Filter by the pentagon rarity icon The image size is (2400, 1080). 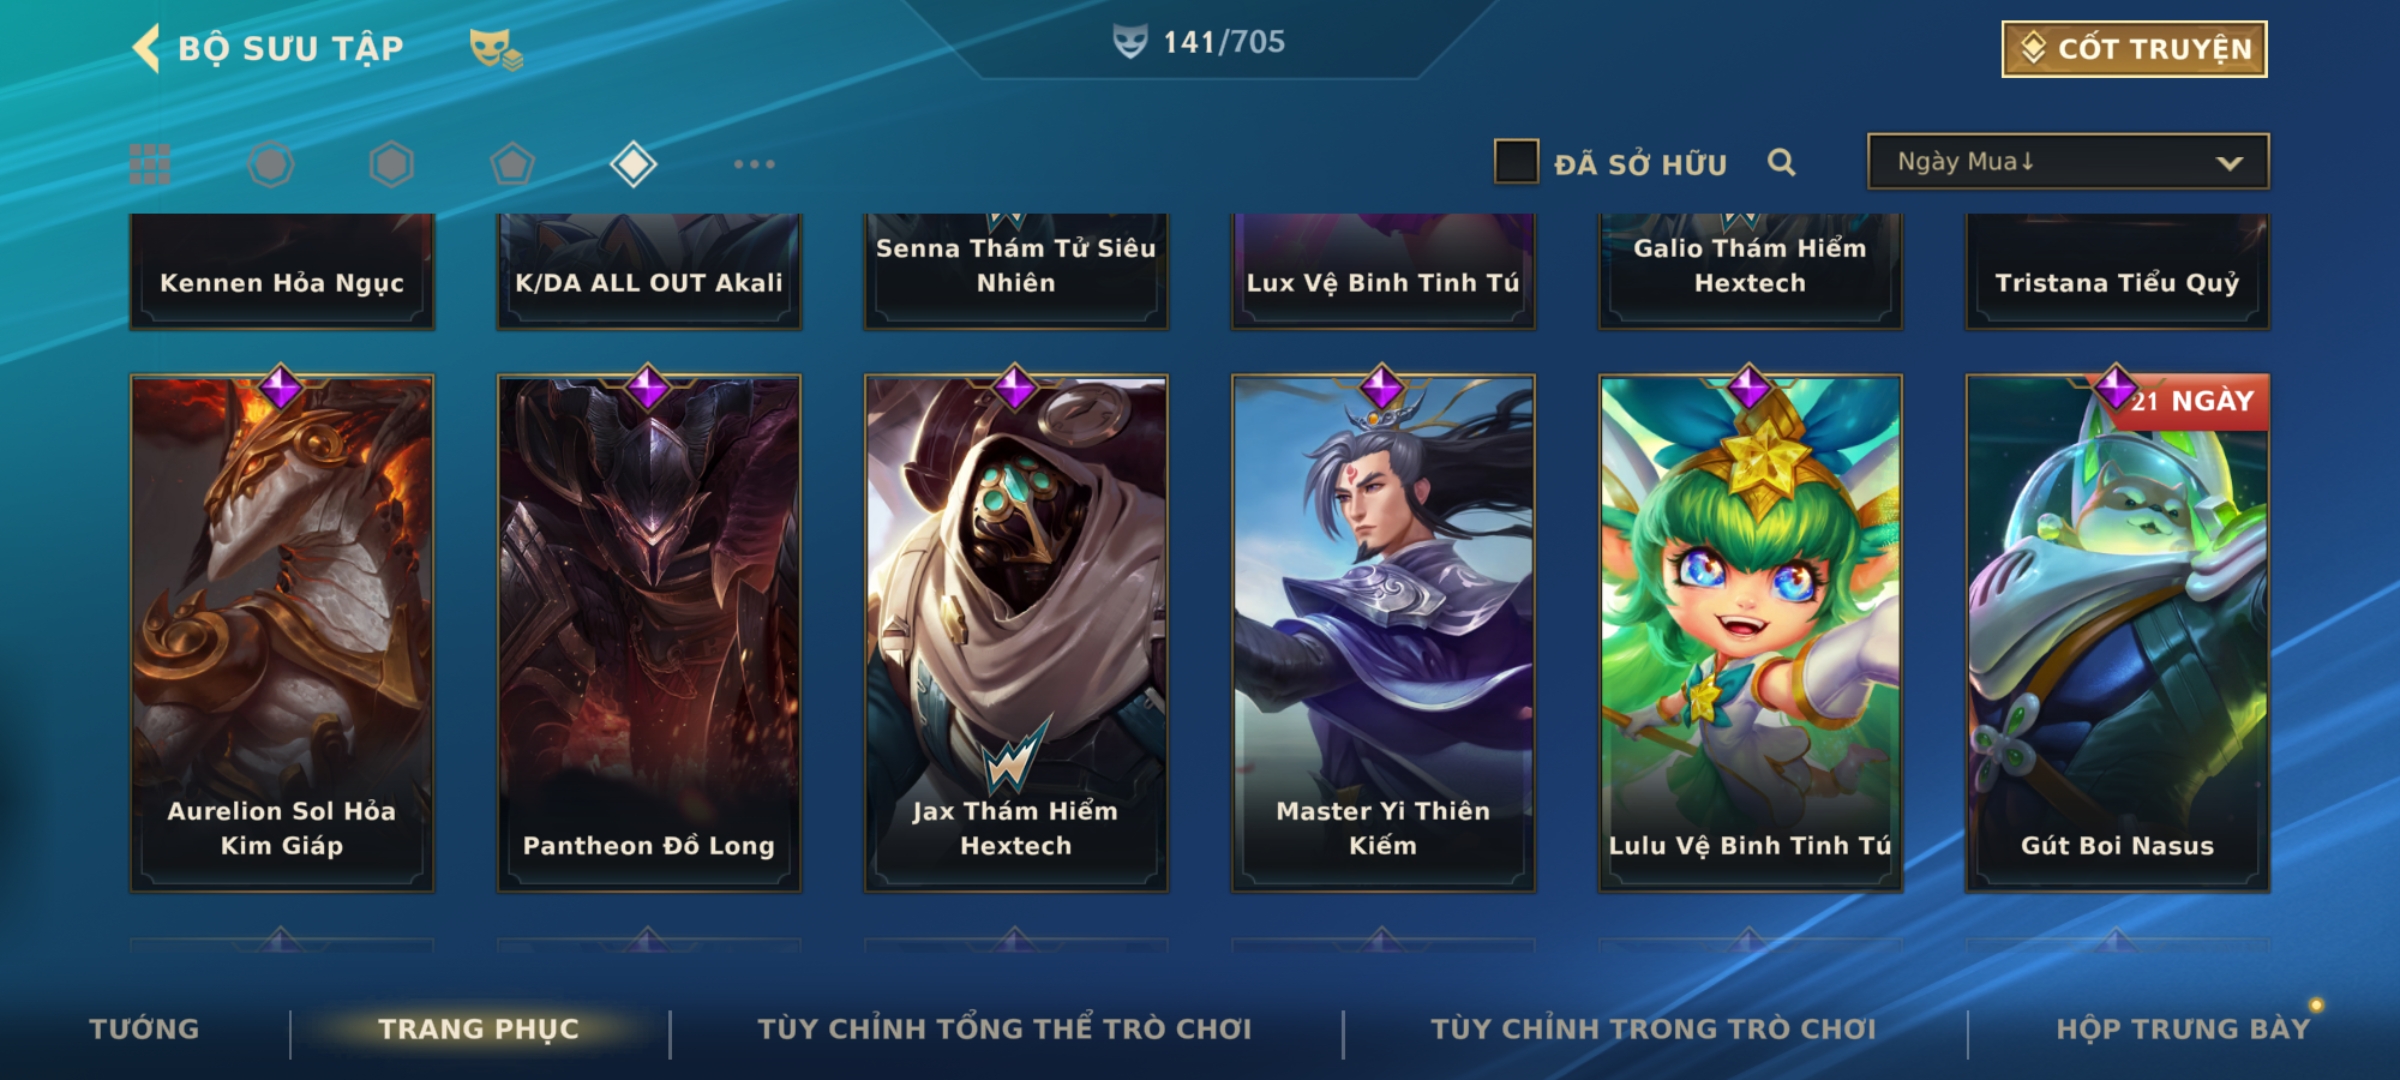click(512, 164)
